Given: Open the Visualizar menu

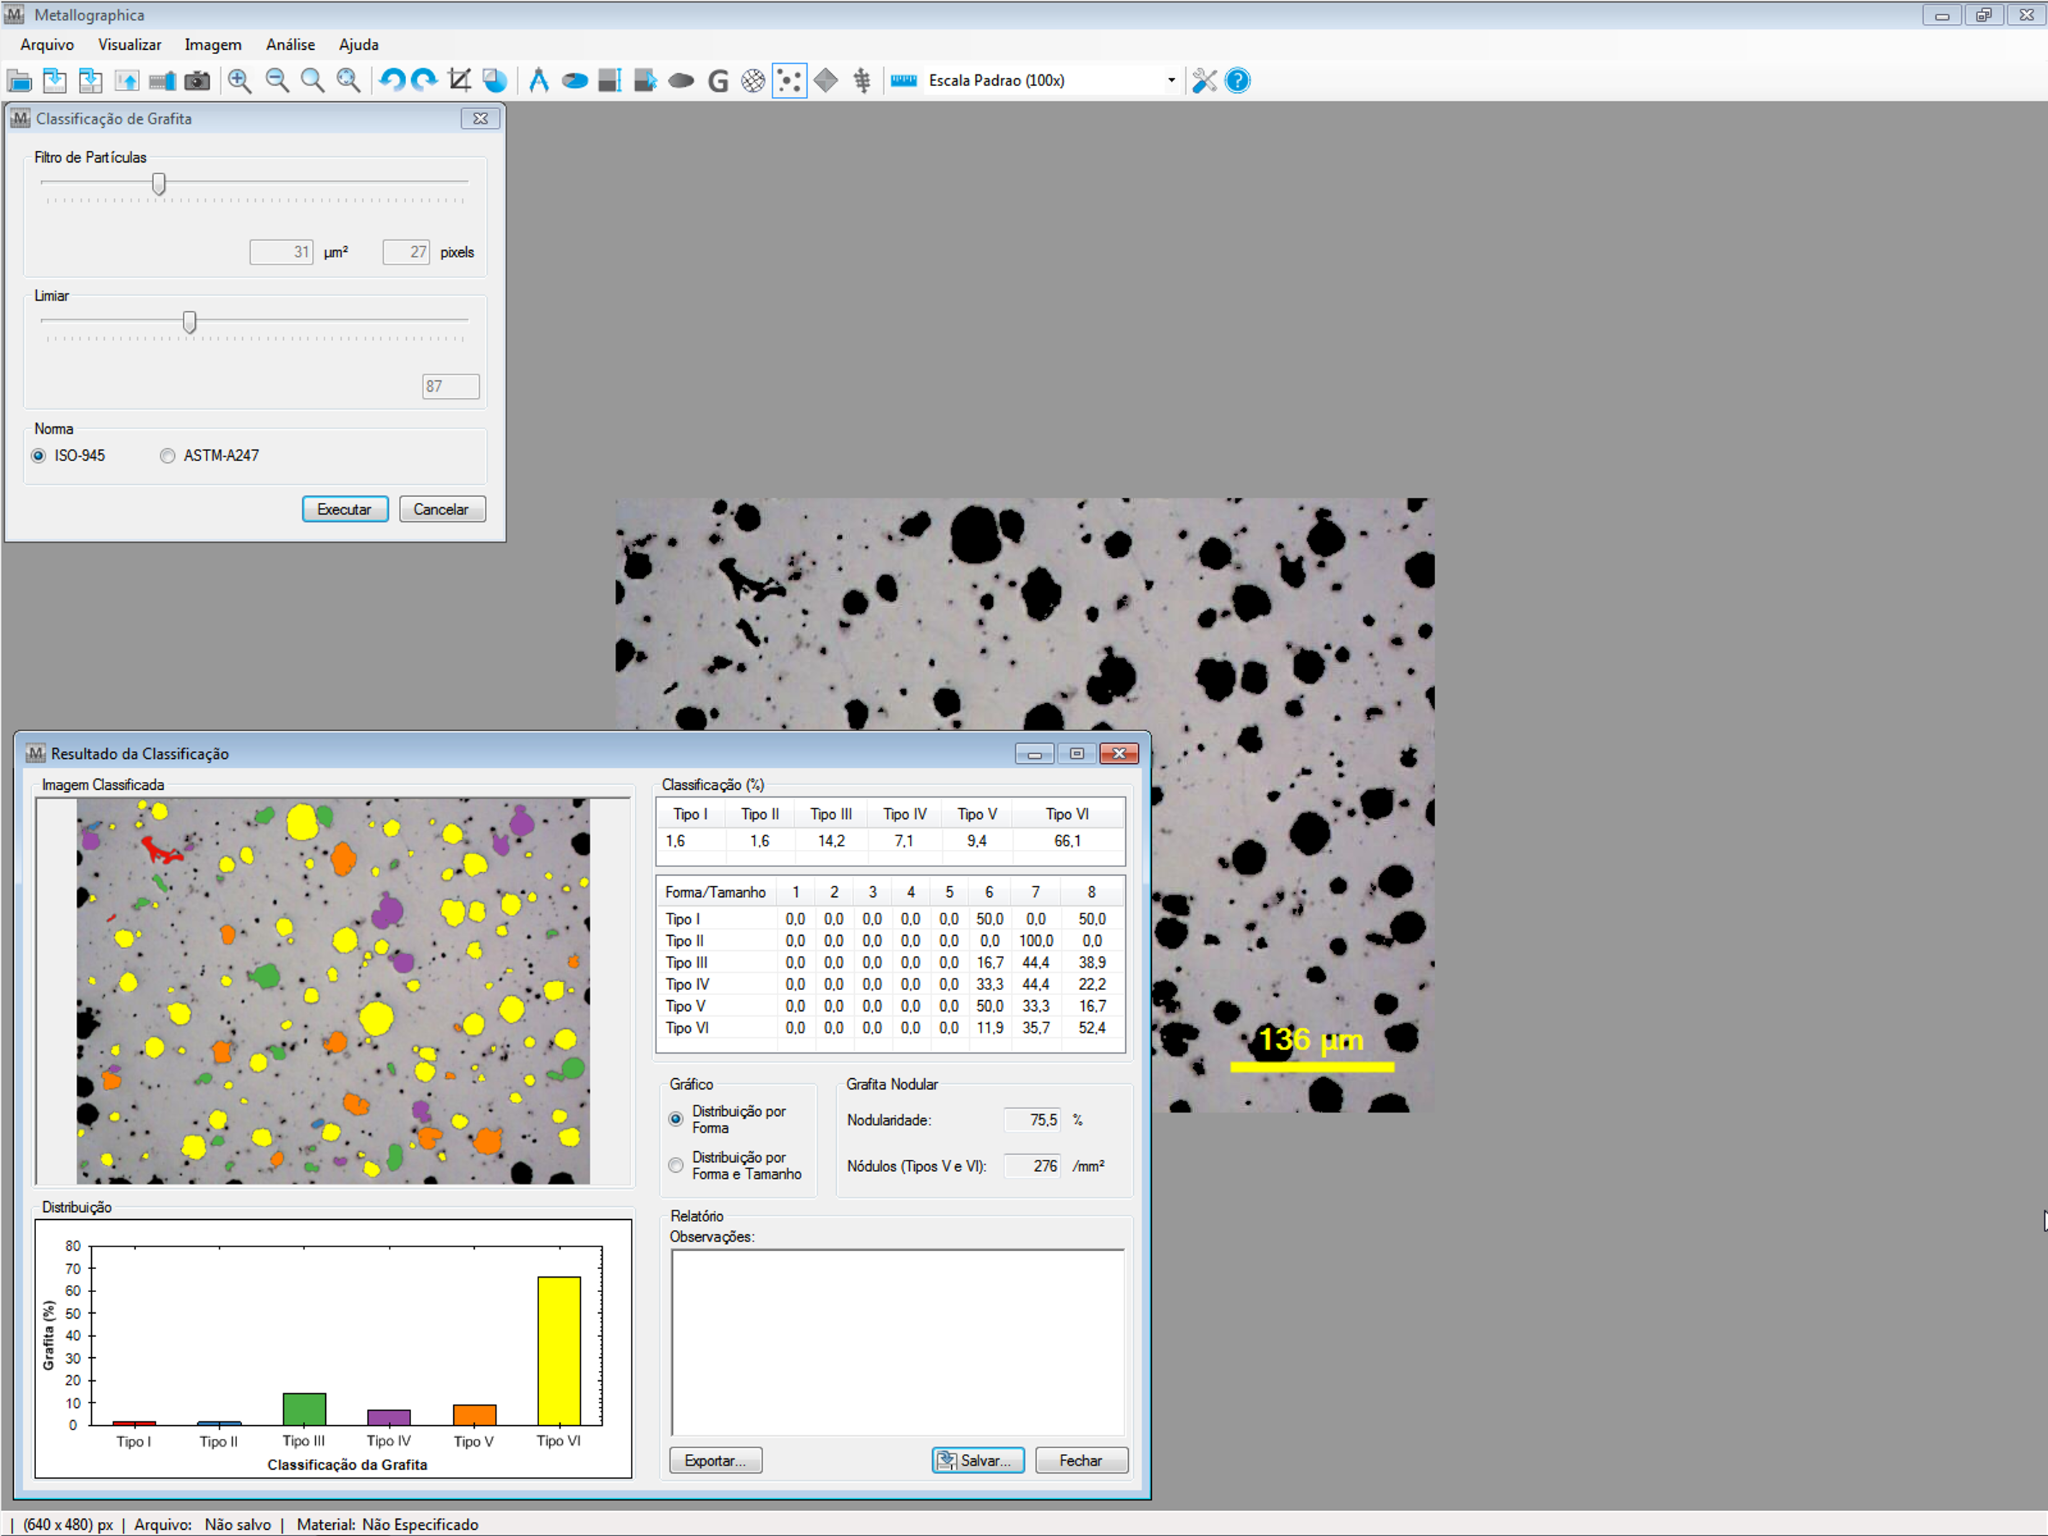Looking at the screenshot, I should [130, 45].
